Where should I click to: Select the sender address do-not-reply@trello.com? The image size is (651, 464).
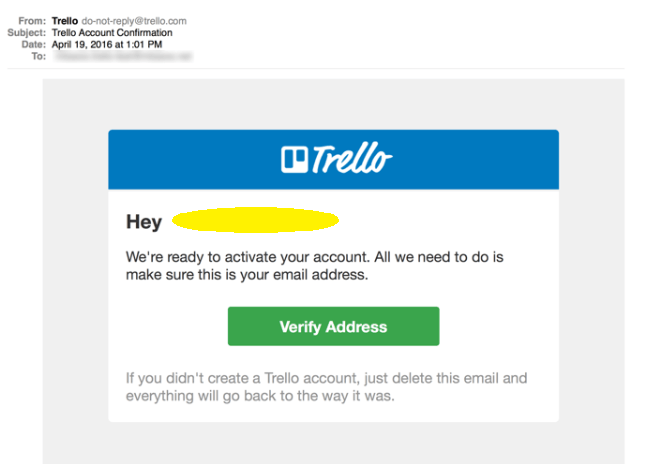[134, 21]
